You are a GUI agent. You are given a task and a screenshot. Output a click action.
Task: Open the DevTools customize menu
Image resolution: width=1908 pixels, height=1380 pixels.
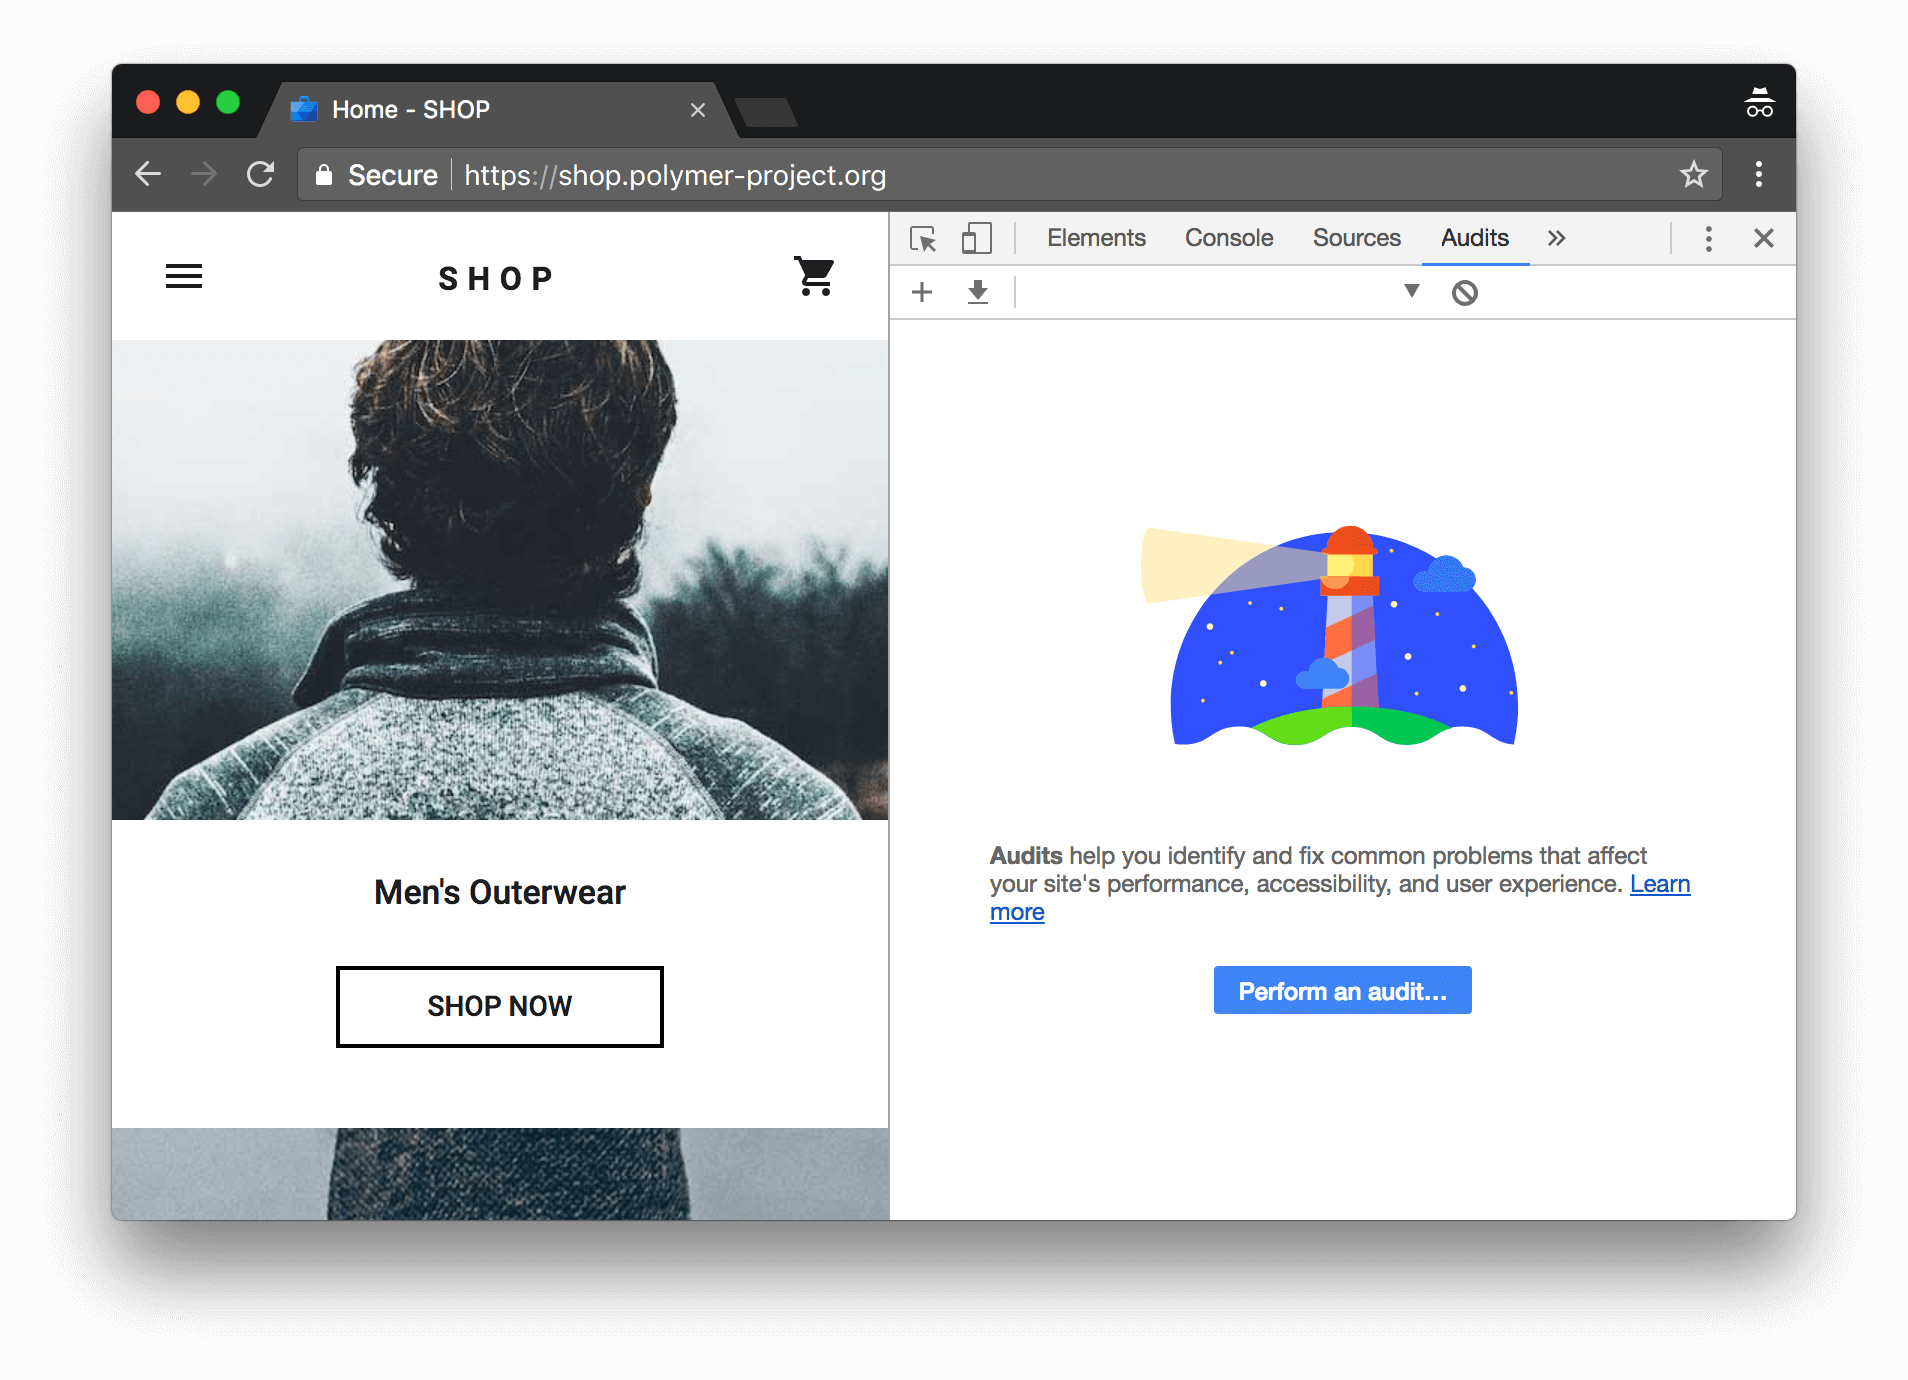(1708, 238)
